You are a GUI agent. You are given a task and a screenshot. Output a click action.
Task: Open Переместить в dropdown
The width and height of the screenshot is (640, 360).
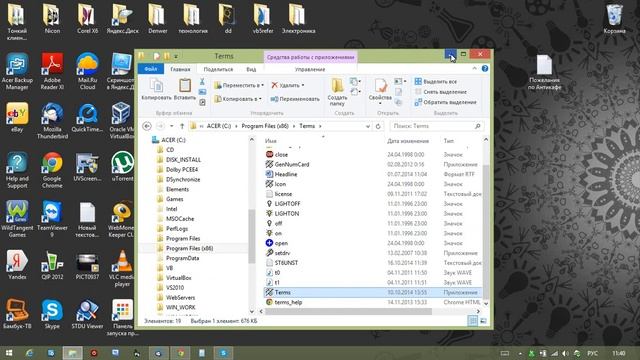239,85
